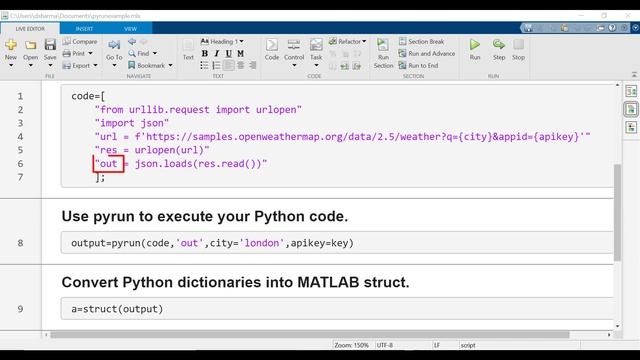Switch to the LIVE EDITOR tab
The height and width of the screenshot is (360, 640).
click(30, 29)
